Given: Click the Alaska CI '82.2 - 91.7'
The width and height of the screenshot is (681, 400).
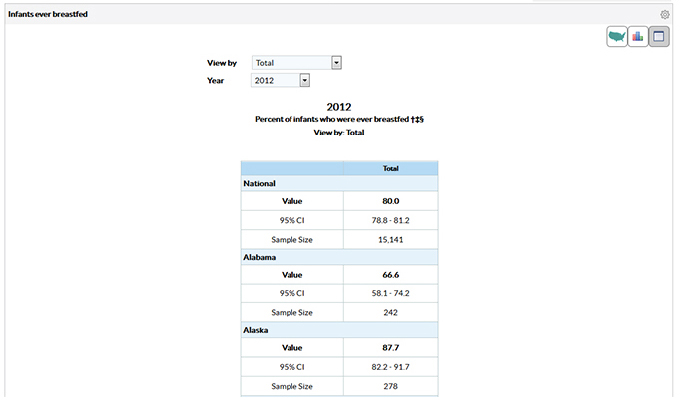Looking at the screenshot, I should pos(390,367).
